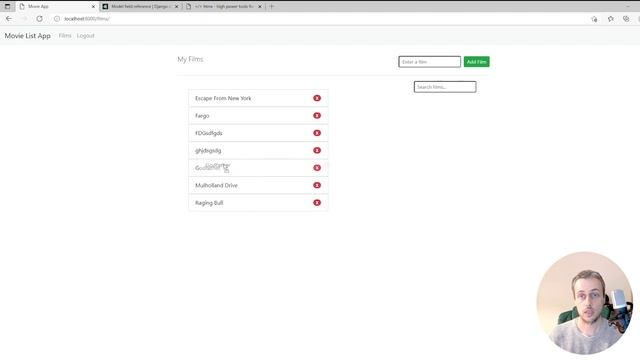Open Films nav link
This screenshot has height=360, width=640.
coord(65,36)
